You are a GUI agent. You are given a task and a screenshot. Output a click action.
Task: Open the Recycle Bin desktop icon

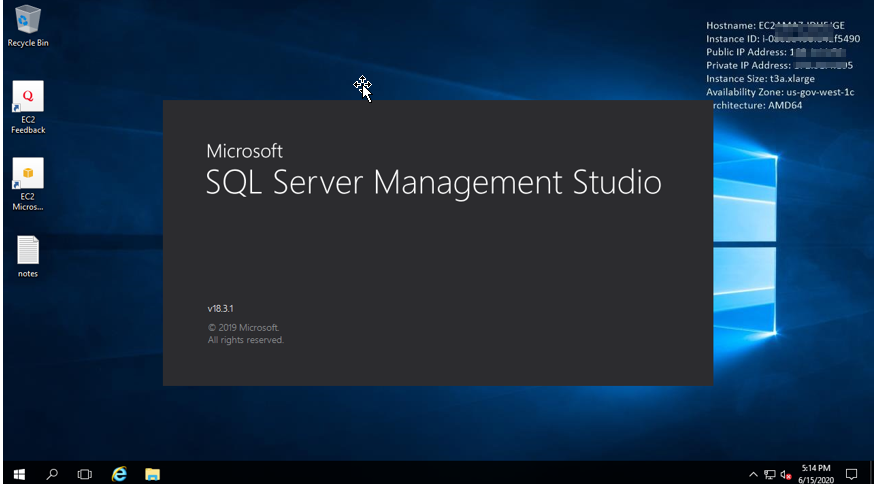tap(28, 26)
